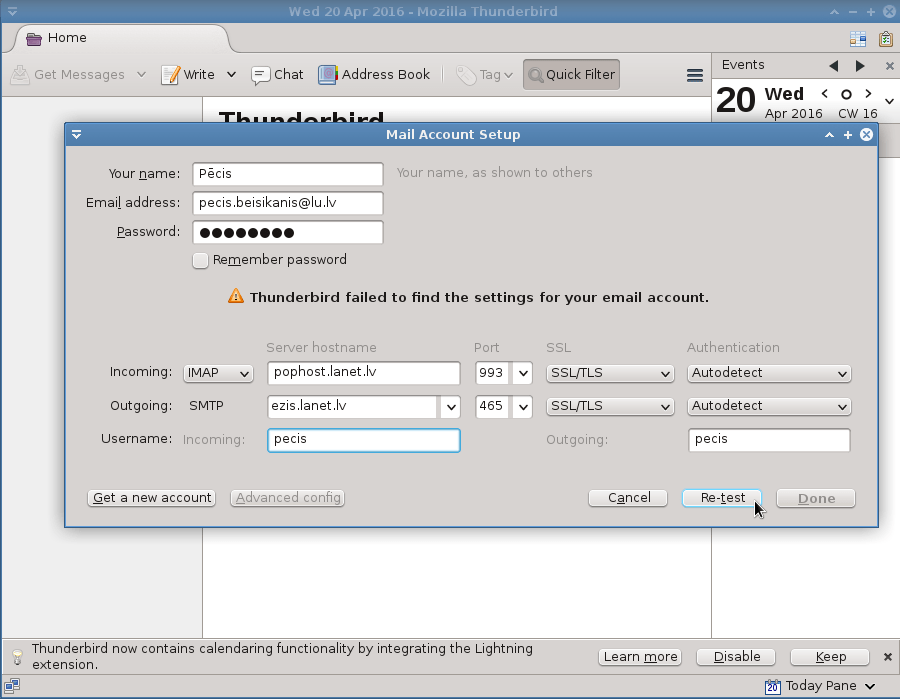Open the Get Messages dropdown arrow

click(141, 75)
